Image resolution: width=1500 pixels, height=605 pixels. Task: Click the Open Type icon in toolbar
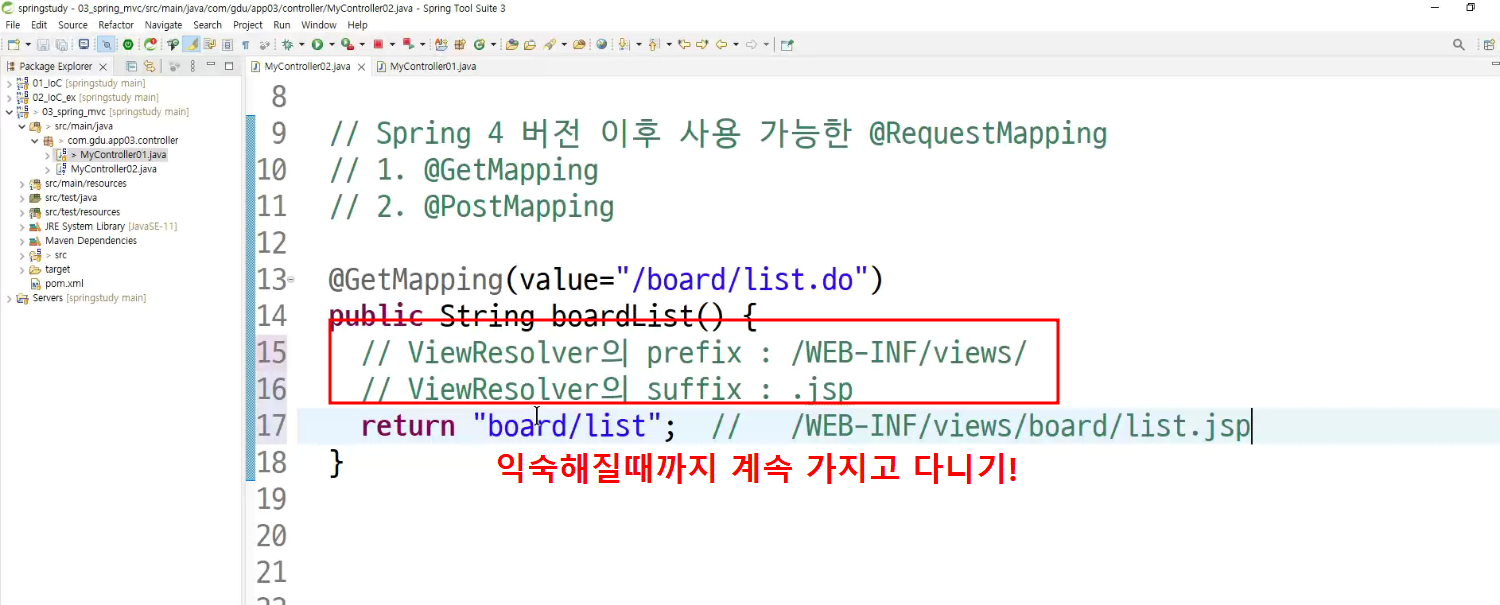coord(512,44)
